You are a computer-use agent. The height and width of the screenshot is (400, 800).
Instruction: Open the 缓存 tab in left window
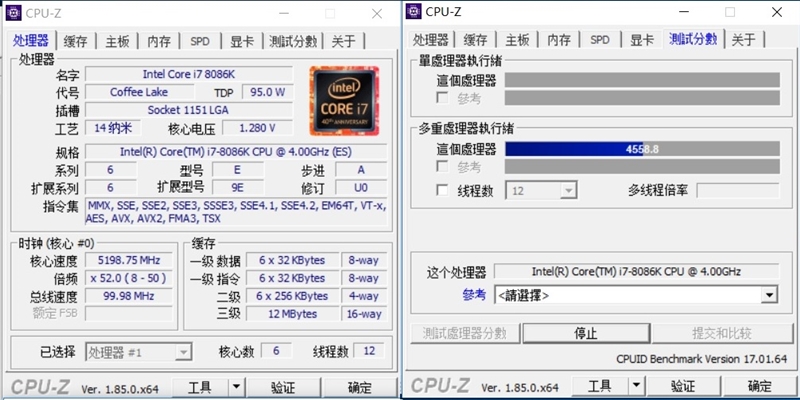click(x=76, y=41)
